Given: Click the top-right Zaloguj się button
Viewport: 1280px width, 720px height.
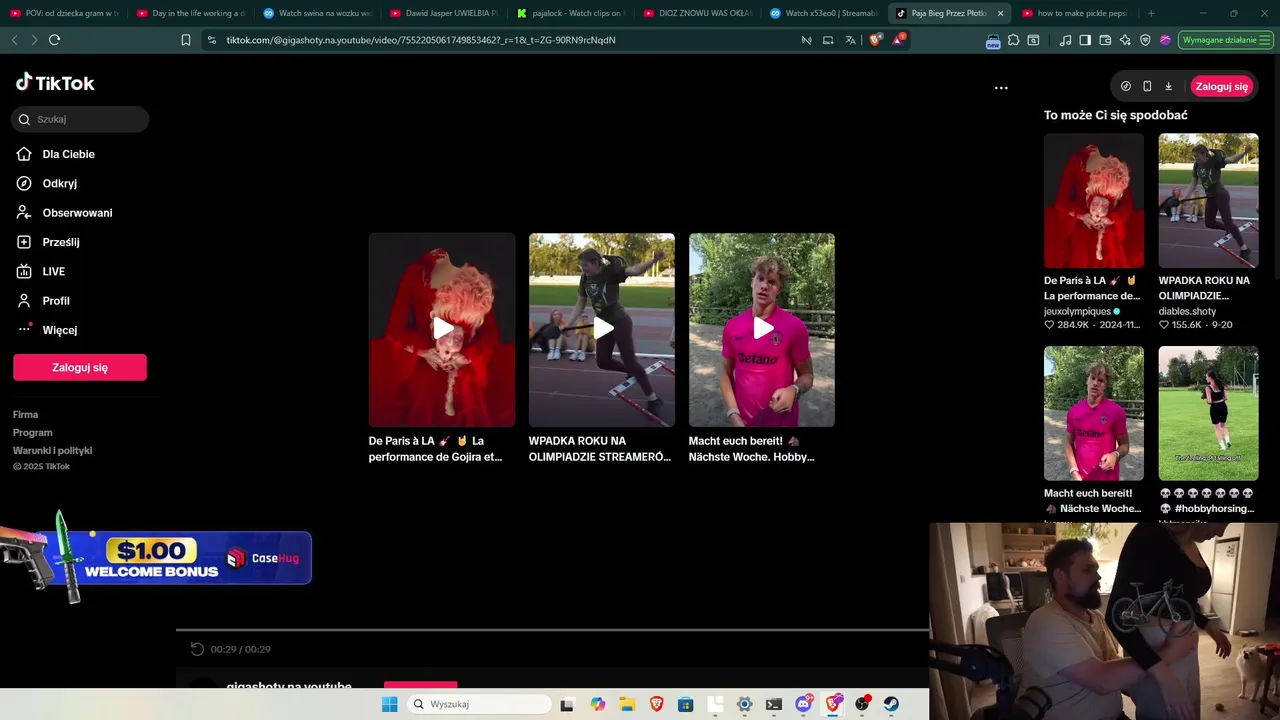Looking at the screenshot, I should (1222, 86).
